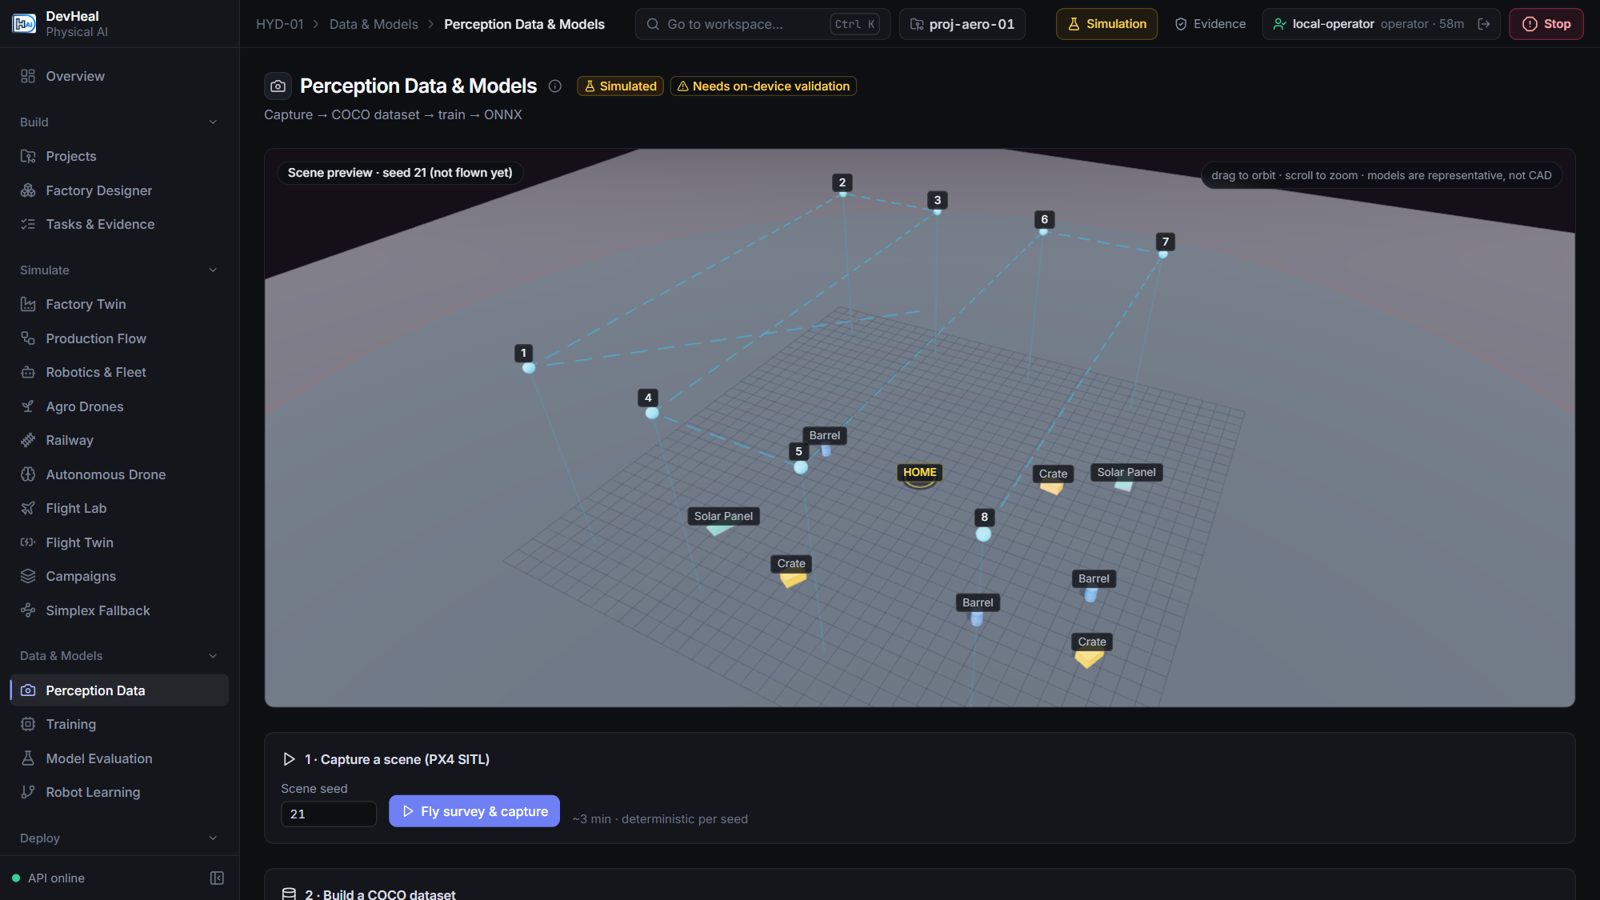This screenshot has width=1600, height=900.
Task: Click the Flight Lab icon
Action: click(x=28, y=508)
